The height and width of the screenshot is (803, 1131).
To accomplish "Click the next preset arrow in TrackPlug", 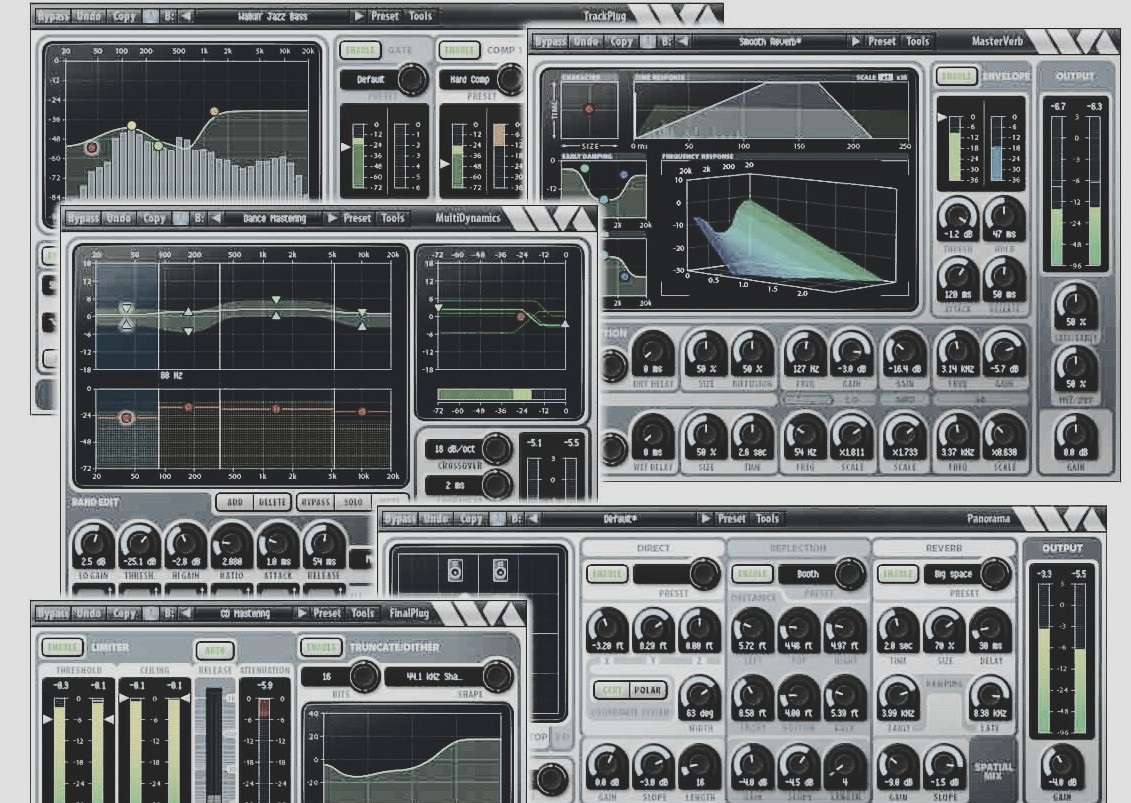I will coord(358,16).
